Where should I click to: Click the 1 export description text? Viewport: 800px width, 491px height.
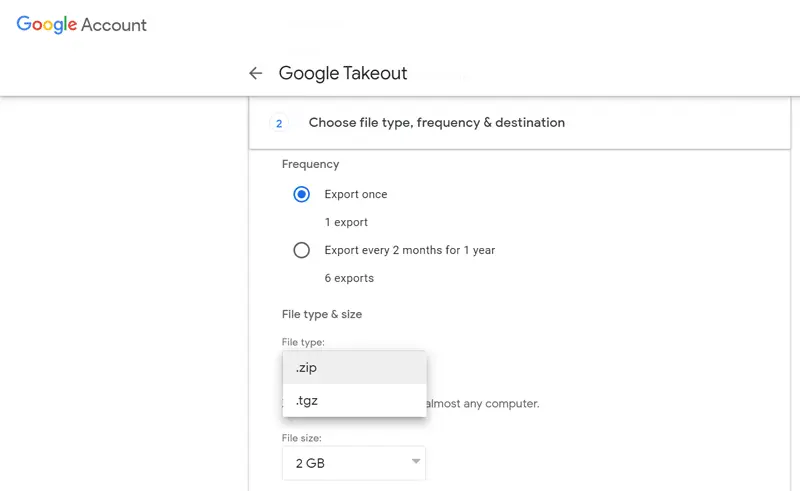click(x=346, y=222)
